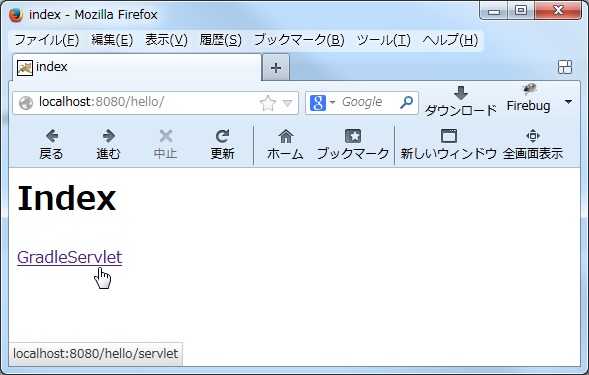Bookmark this page with the star icon
The width and height of the screenshot is (589, 375).
click(x=268, y=103)
